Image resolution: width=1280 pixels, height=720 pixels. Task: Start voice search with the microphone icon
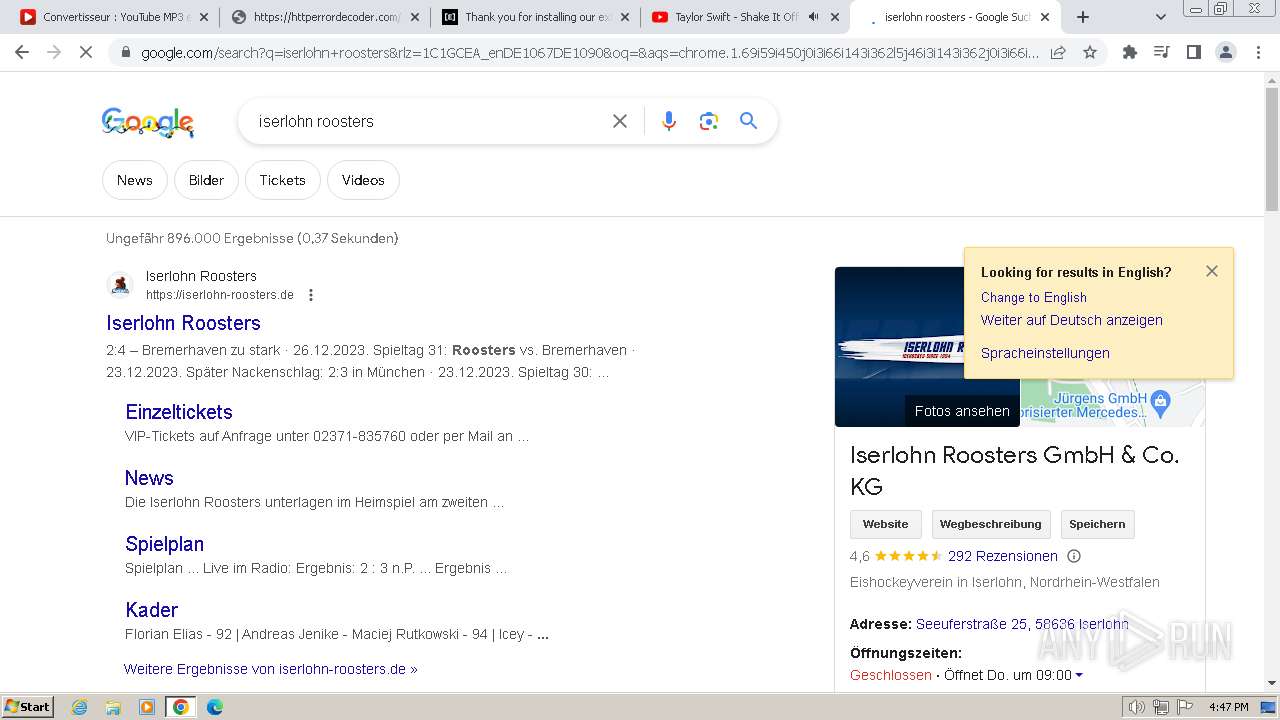(x=669, y=121)
